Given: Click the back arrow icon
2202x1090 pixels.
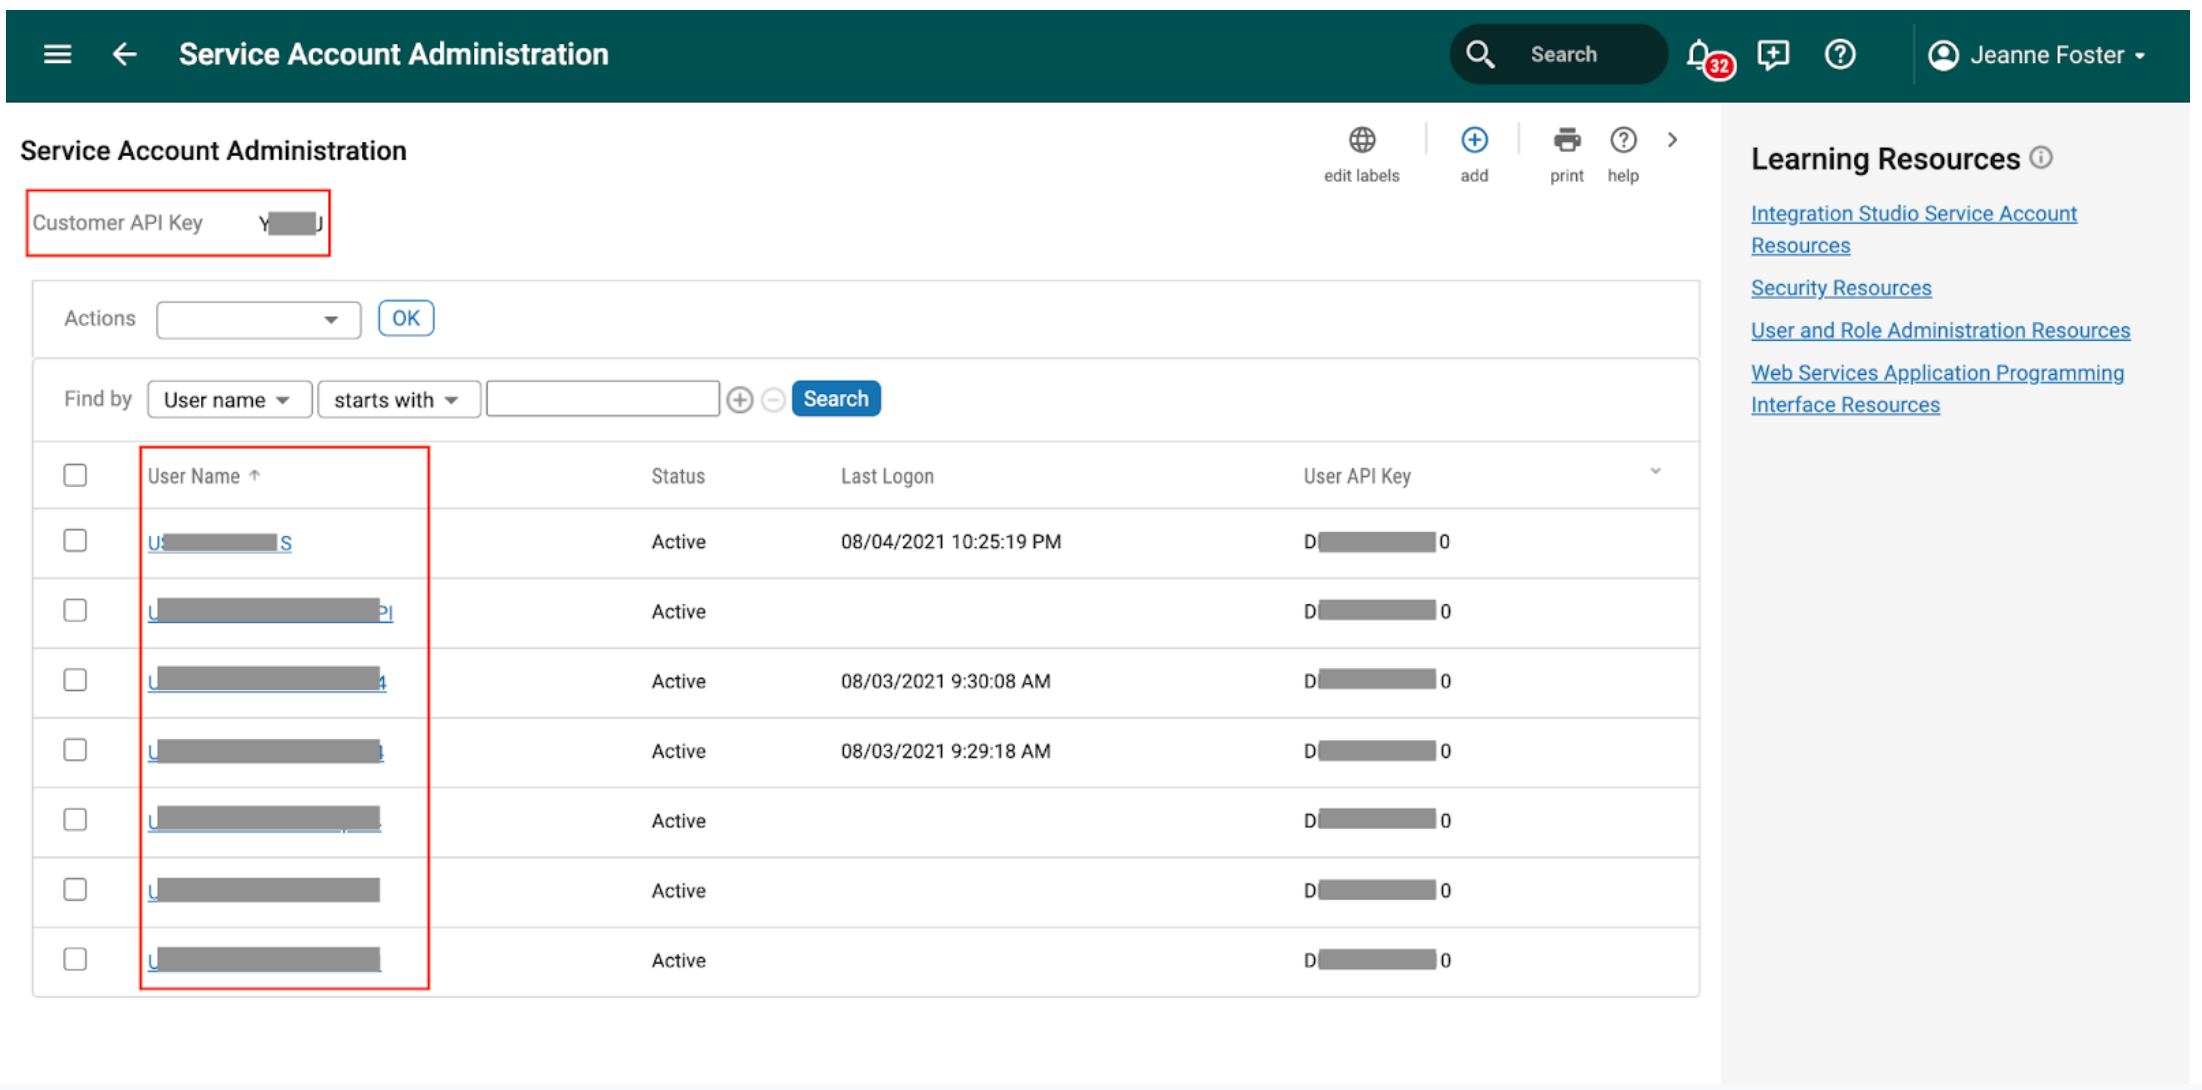Looking at the screenshot, I should (124, 54).
